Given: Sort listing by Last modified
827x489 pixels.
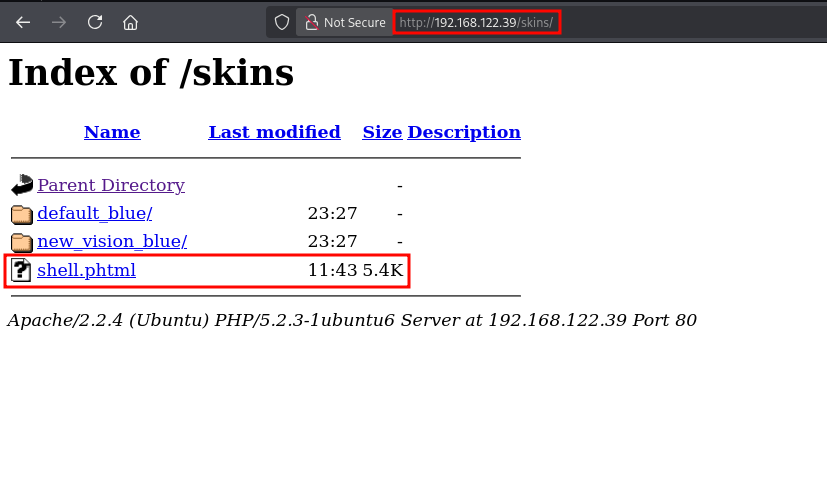Looking at the screenshot, I should click(x=274, y=132).
